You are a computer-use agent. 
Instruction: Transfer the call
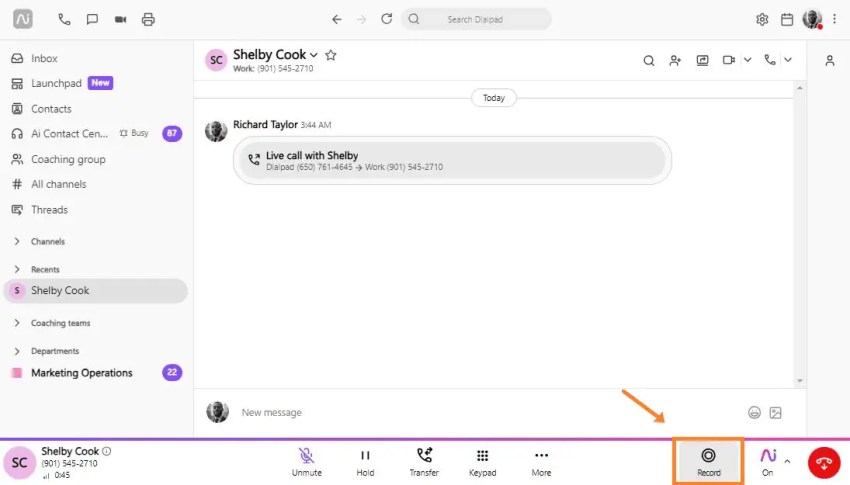[424, 462]
